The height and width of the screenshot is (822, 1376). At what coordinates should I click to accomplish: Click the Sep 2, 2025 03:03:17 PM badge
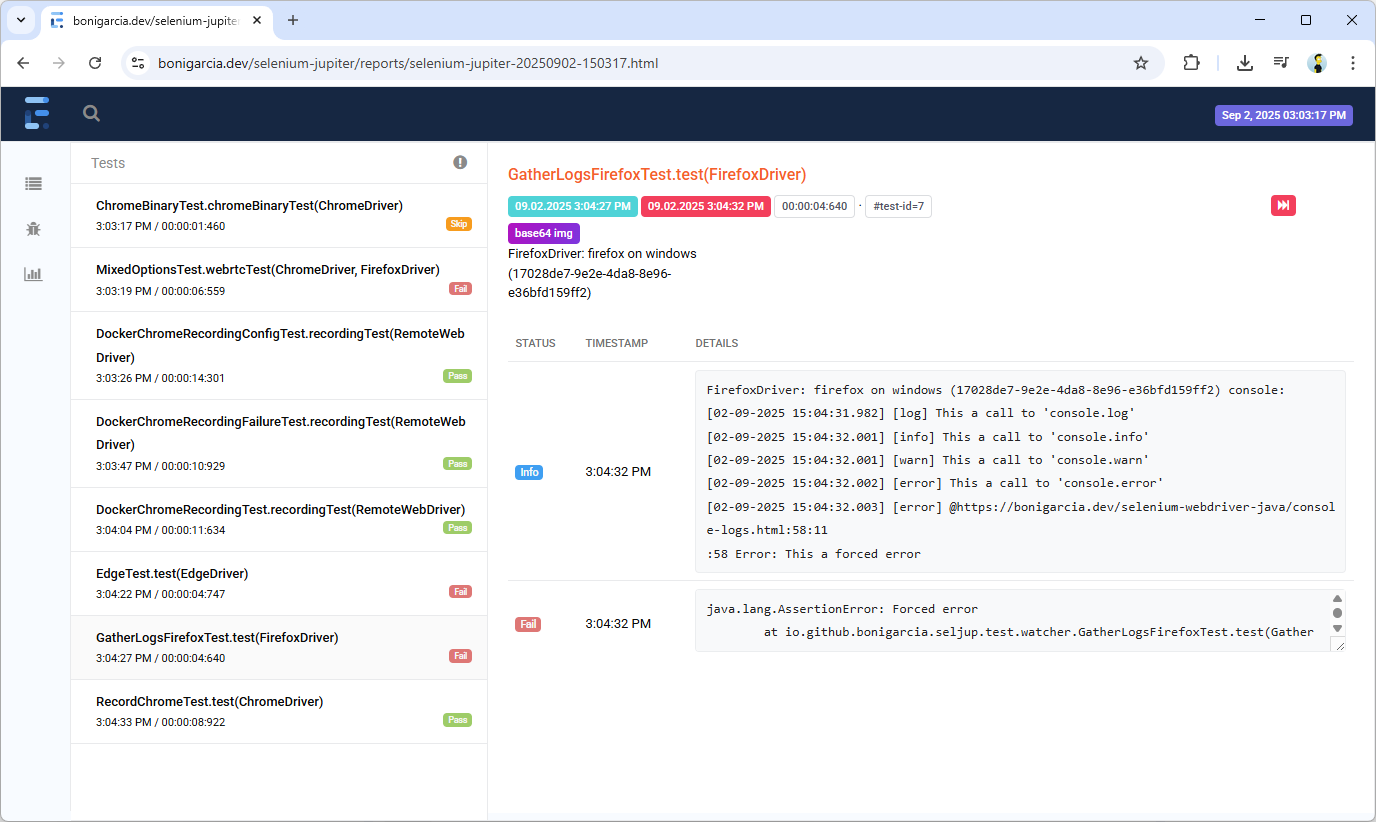pos(1284,115)
